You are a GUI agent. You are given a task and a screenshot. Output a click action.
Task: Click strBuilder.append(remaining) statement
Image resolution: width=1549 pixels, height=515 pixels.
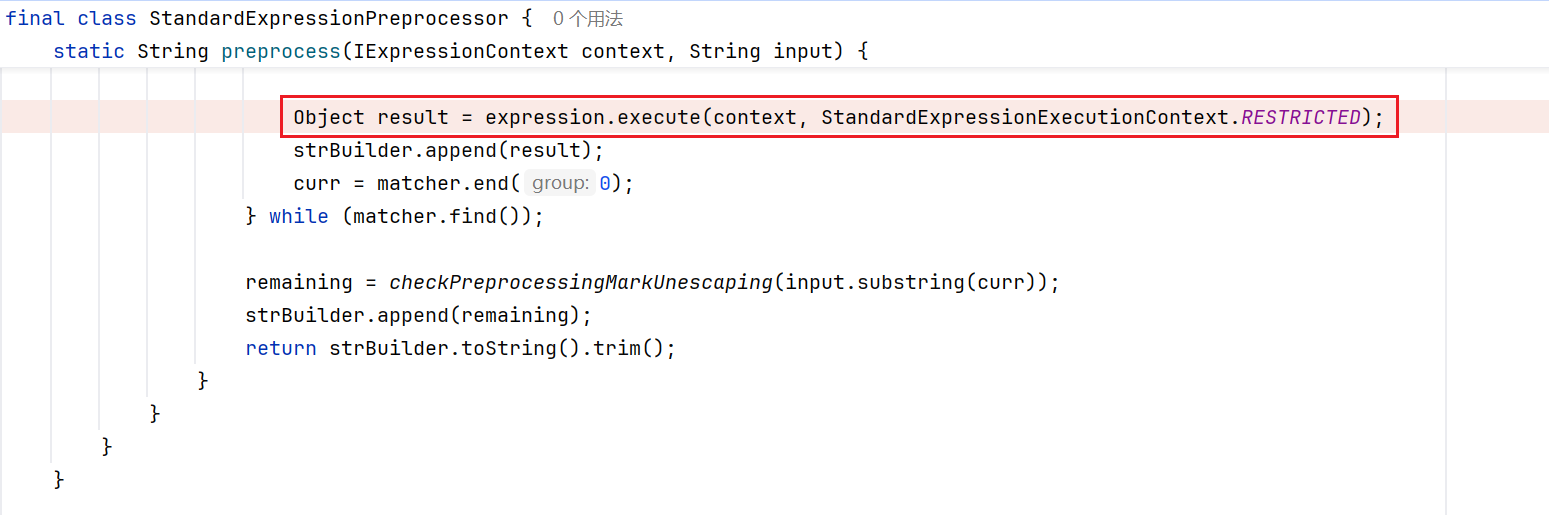point(419,315)
